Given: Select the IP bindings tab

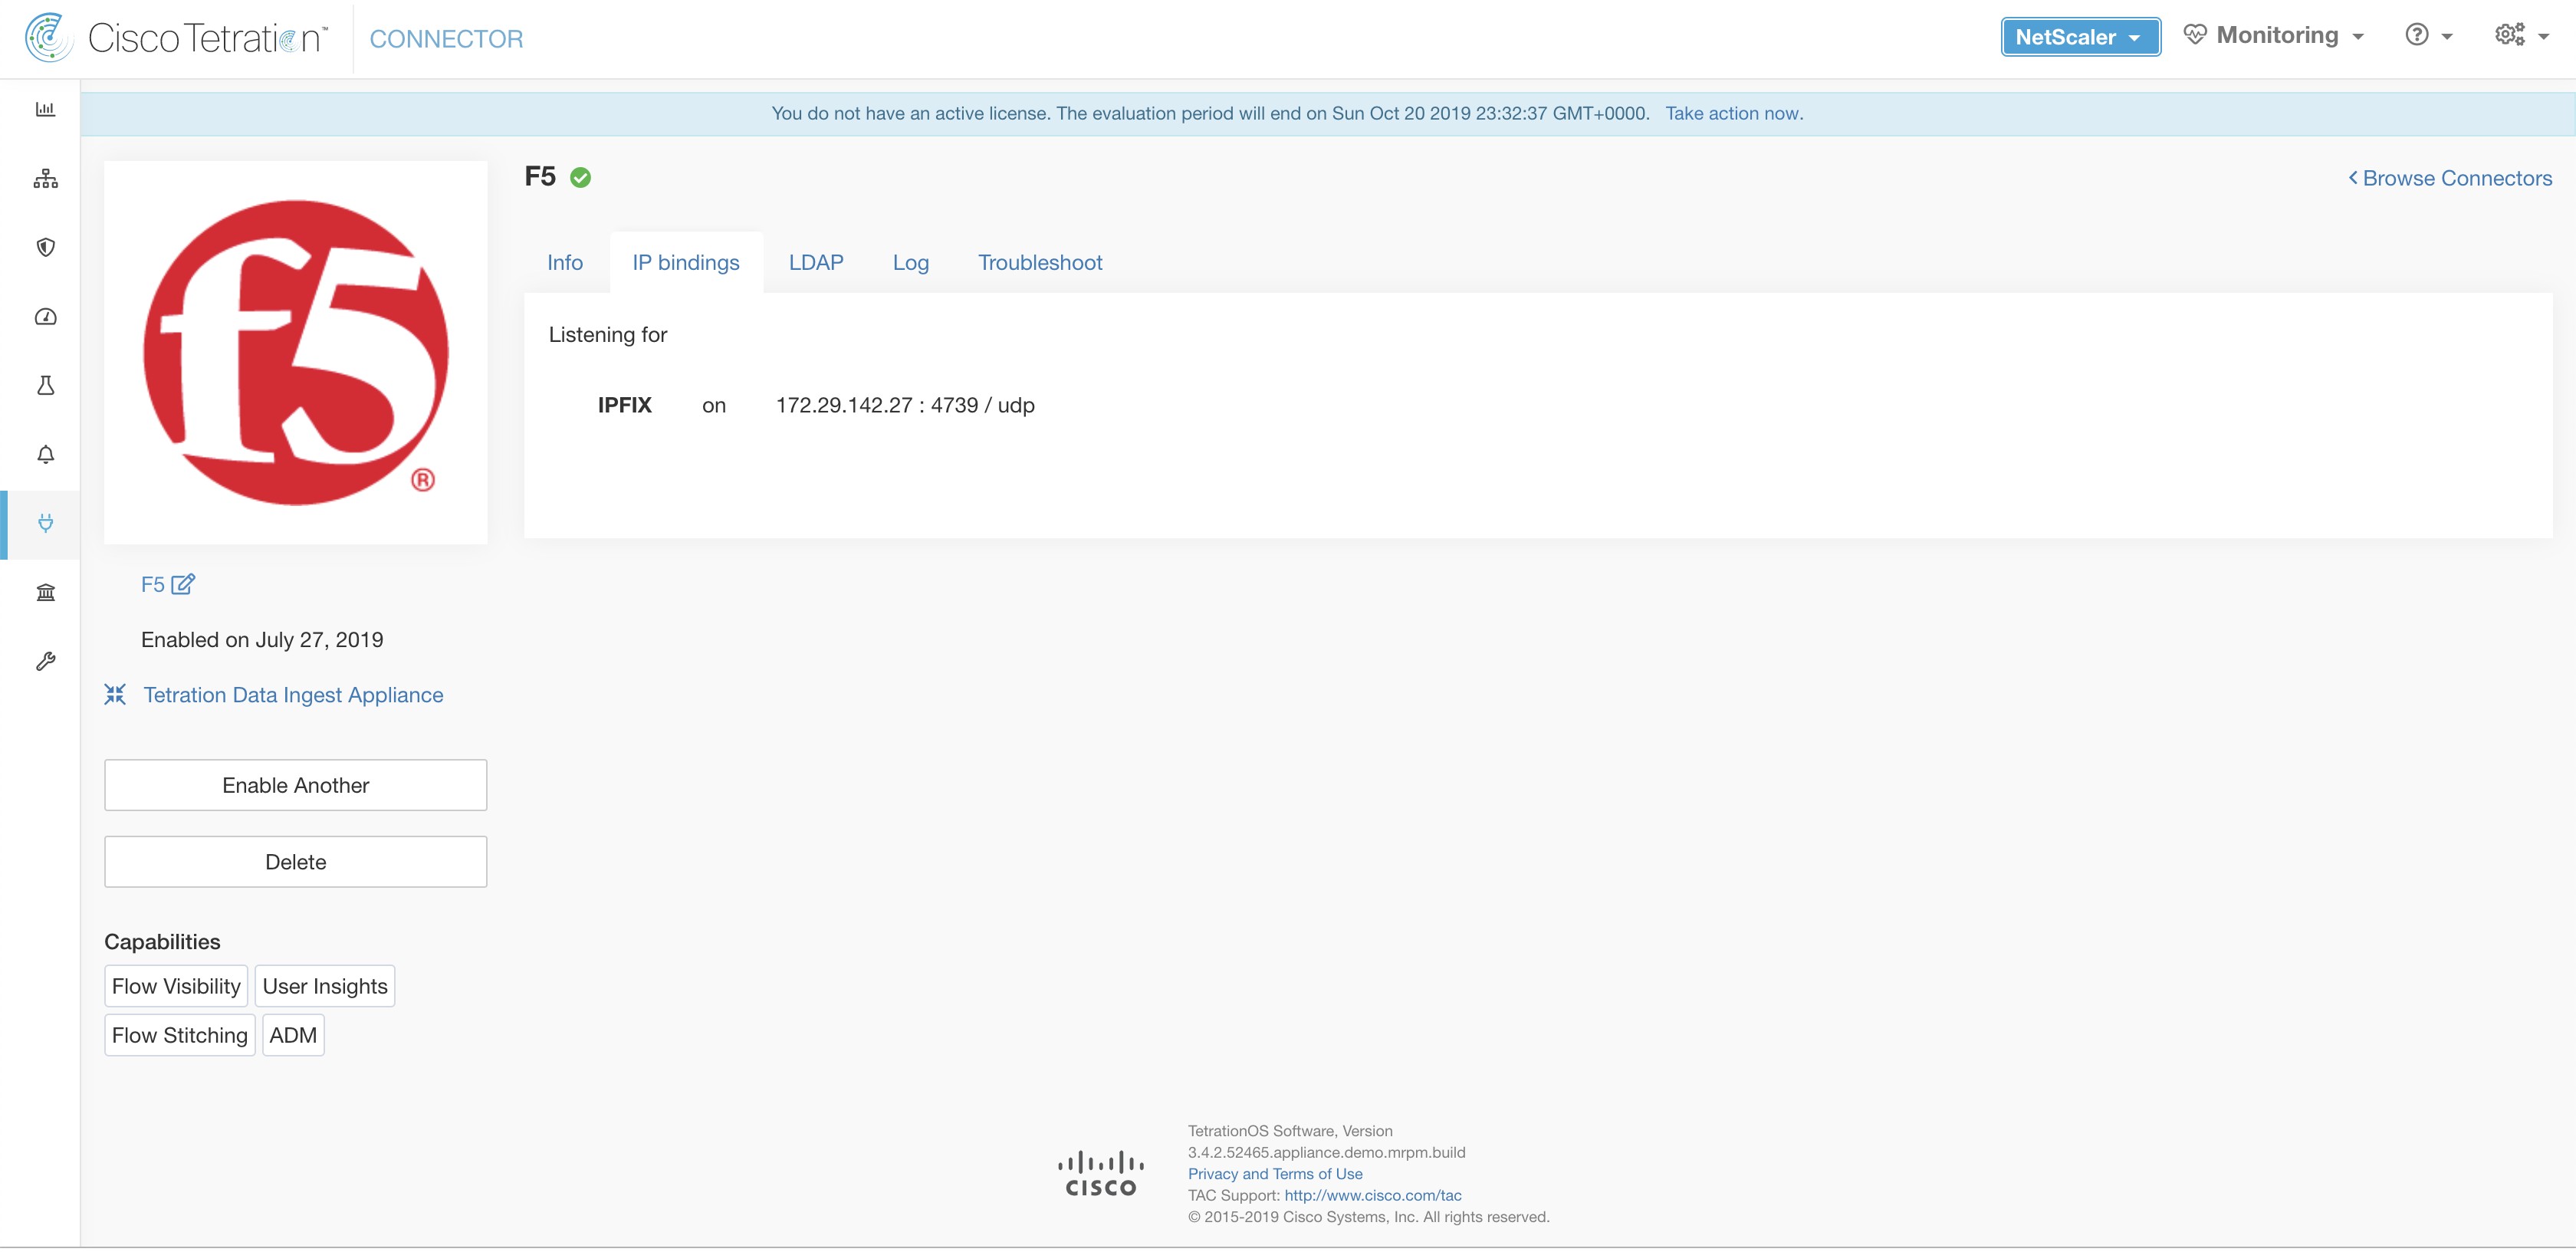Looking at the screenshot, I should click(x=686, y=262).
